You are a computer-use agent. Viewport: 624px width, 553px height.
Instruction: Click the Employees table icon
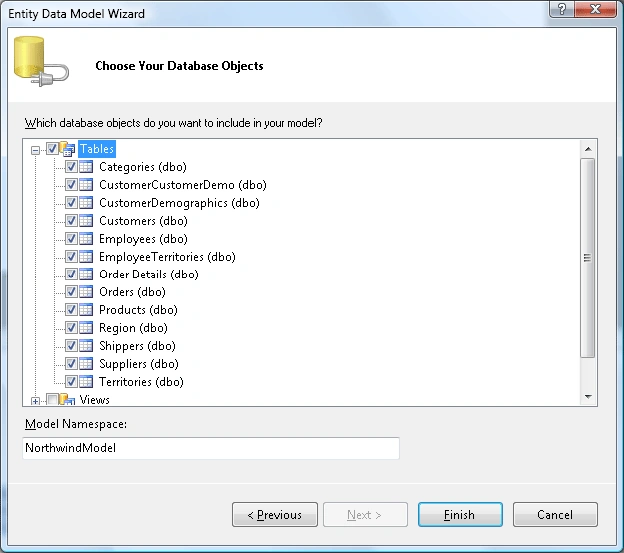[86, 238]
